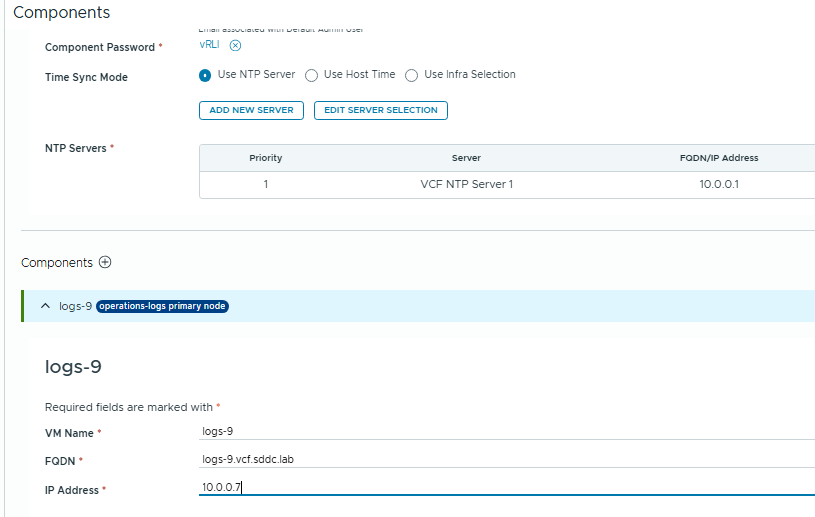
Task: Click the operations-logs primary node badge
Action: [x=163, y=306]
